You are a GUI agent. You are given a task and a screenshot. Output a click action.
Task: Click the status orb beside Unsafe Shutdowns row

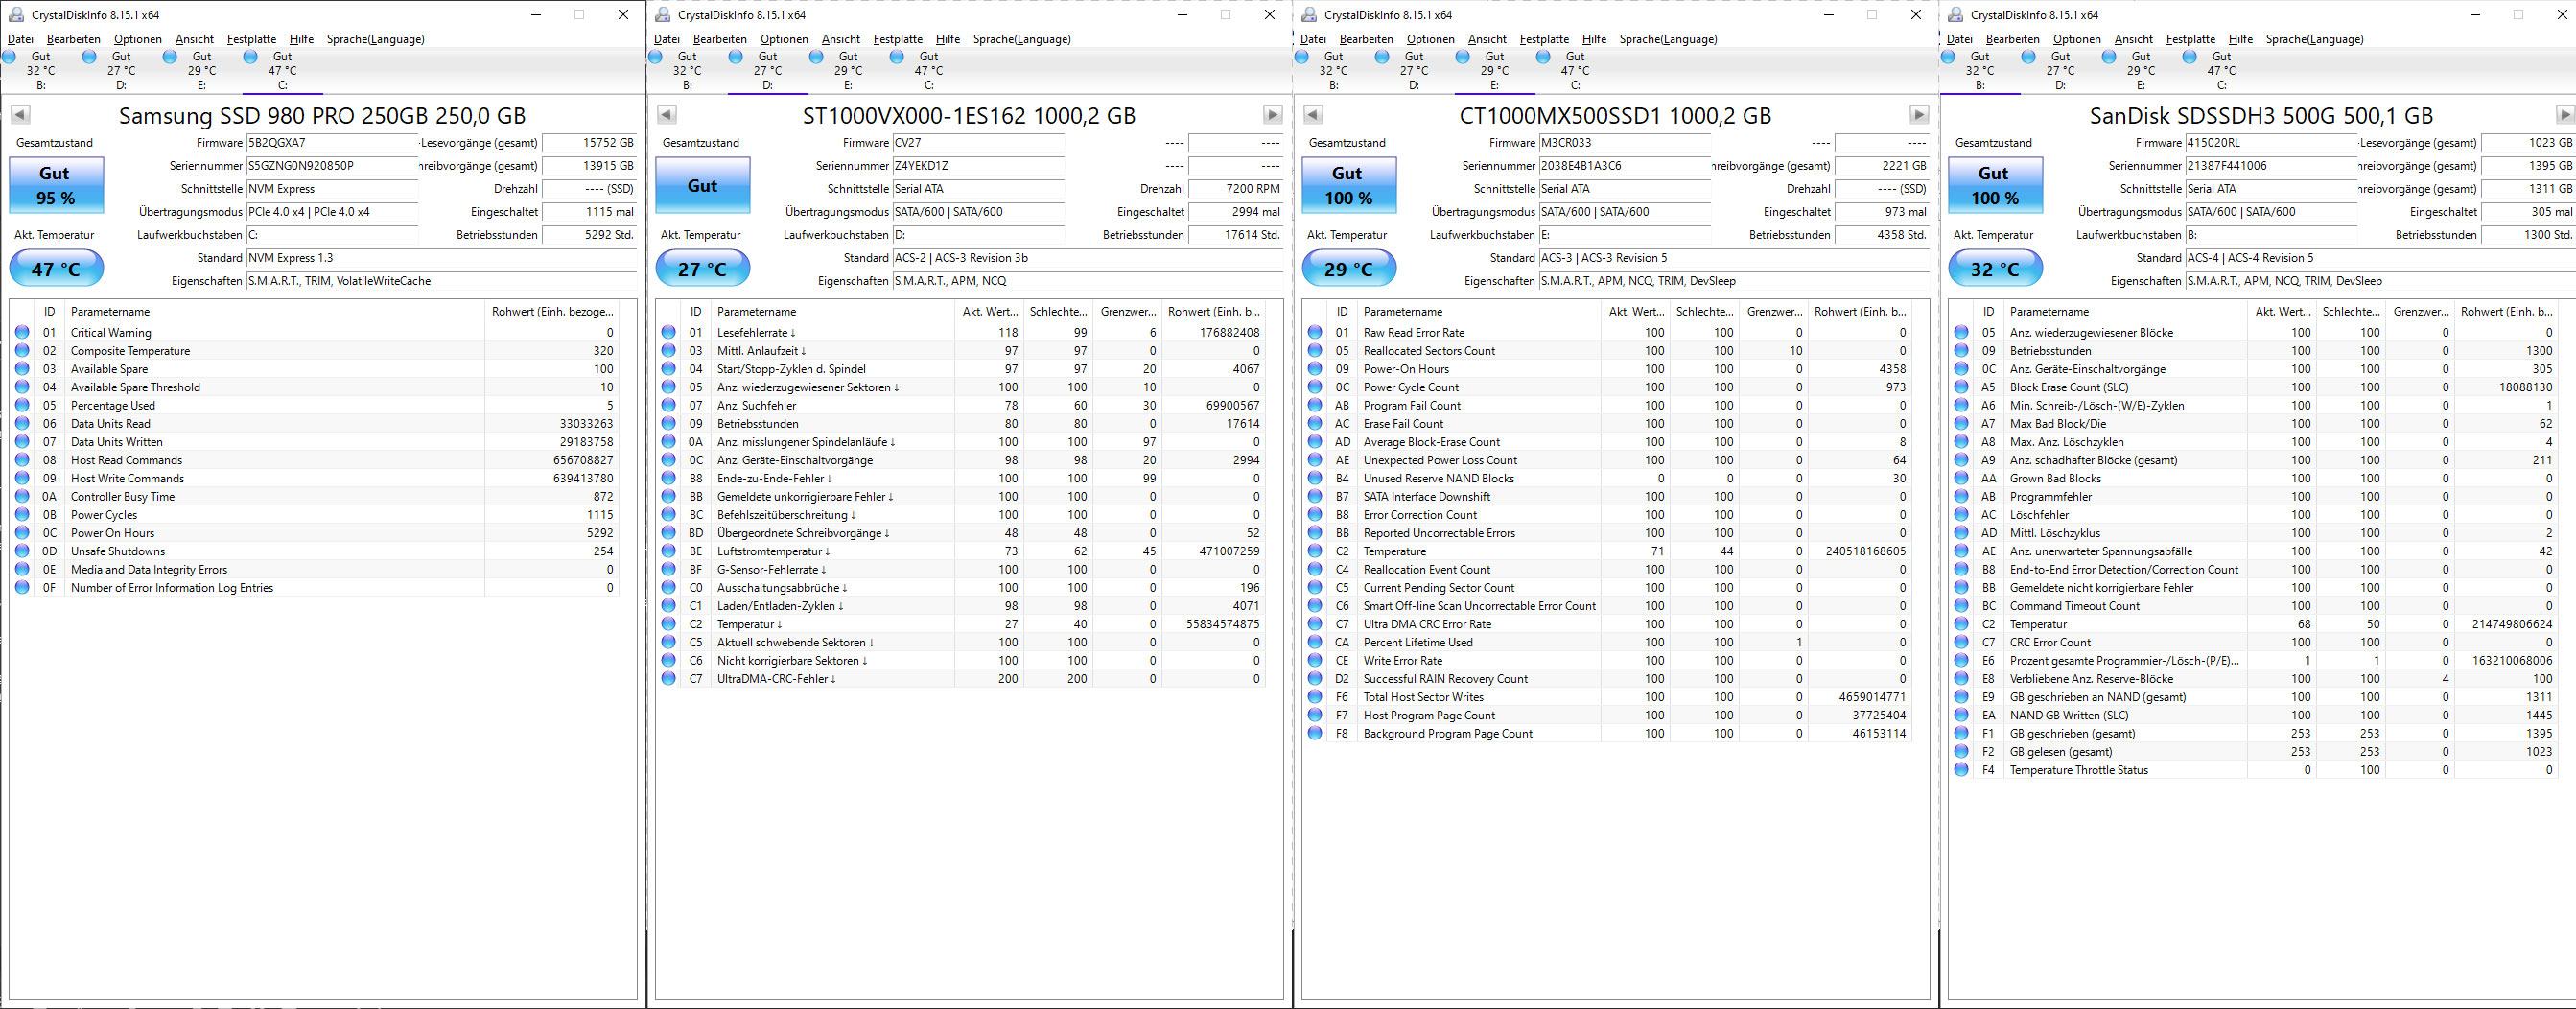pyautogui.click(x=23, y=552)
